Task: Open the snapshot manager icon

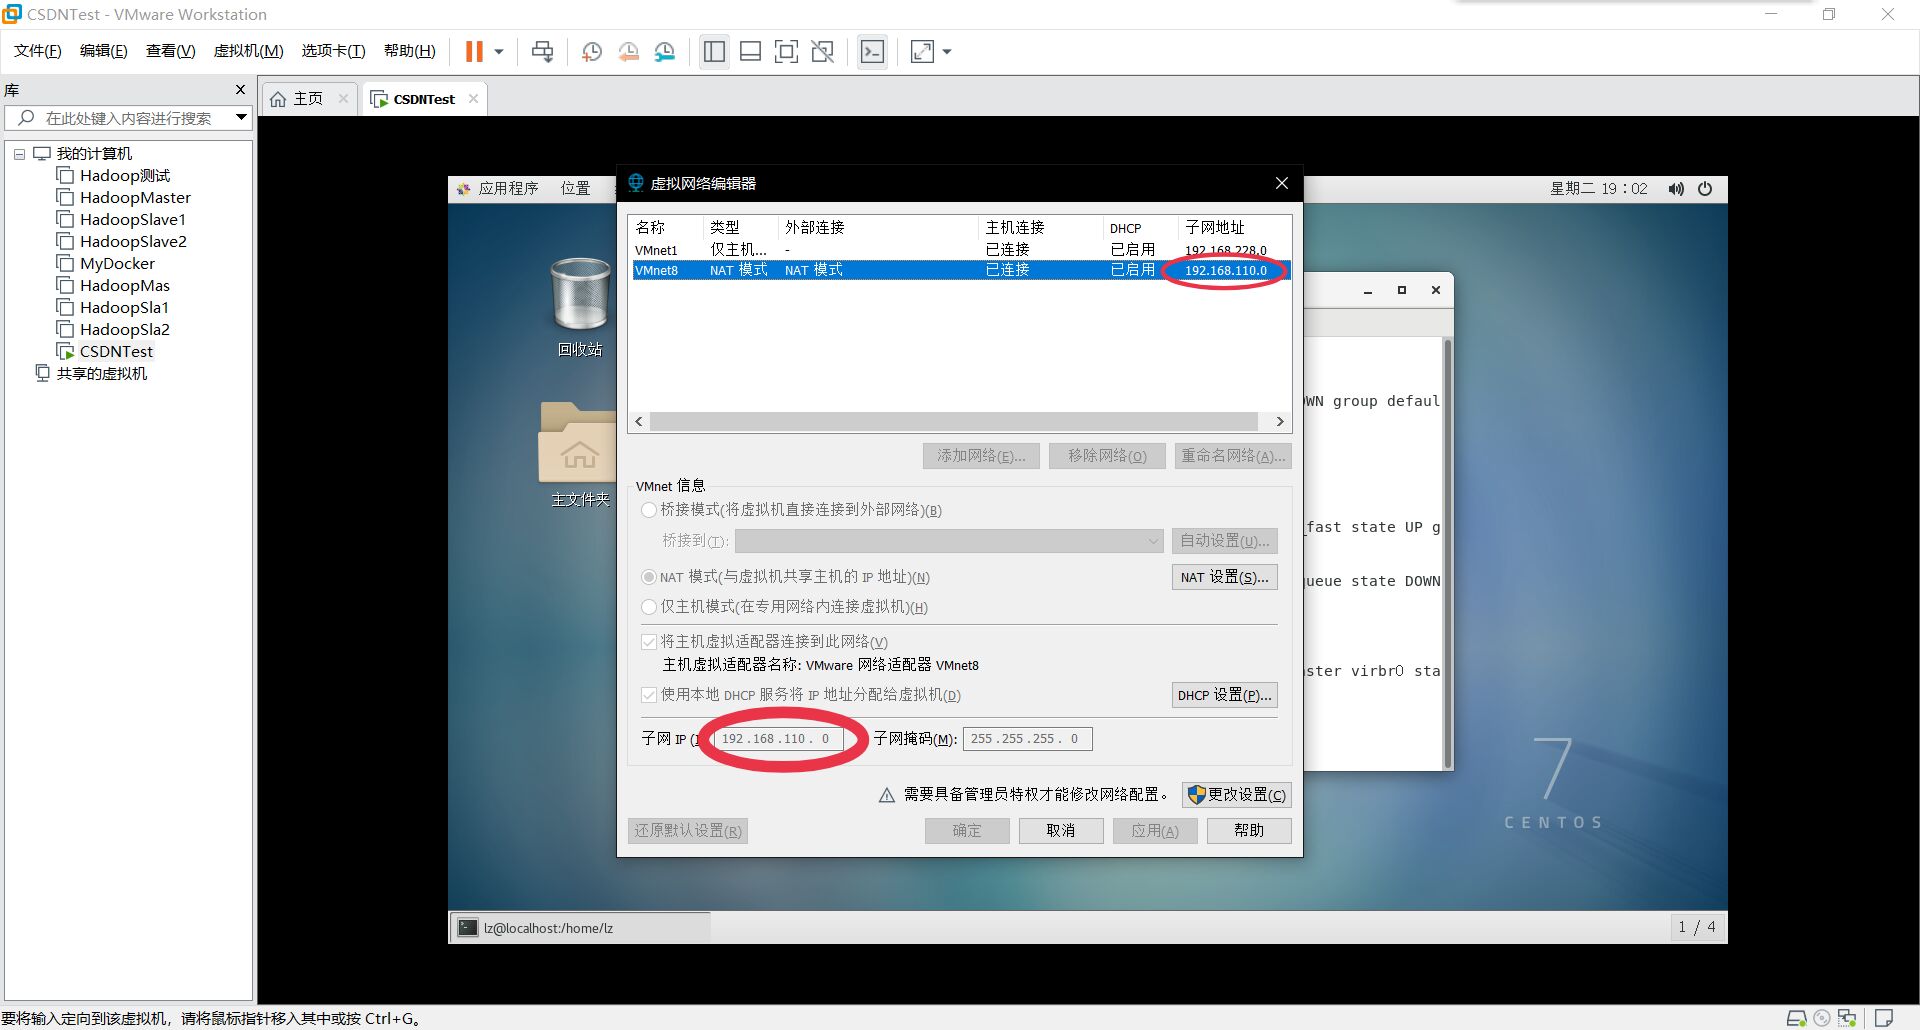Action: coord(665,51)
